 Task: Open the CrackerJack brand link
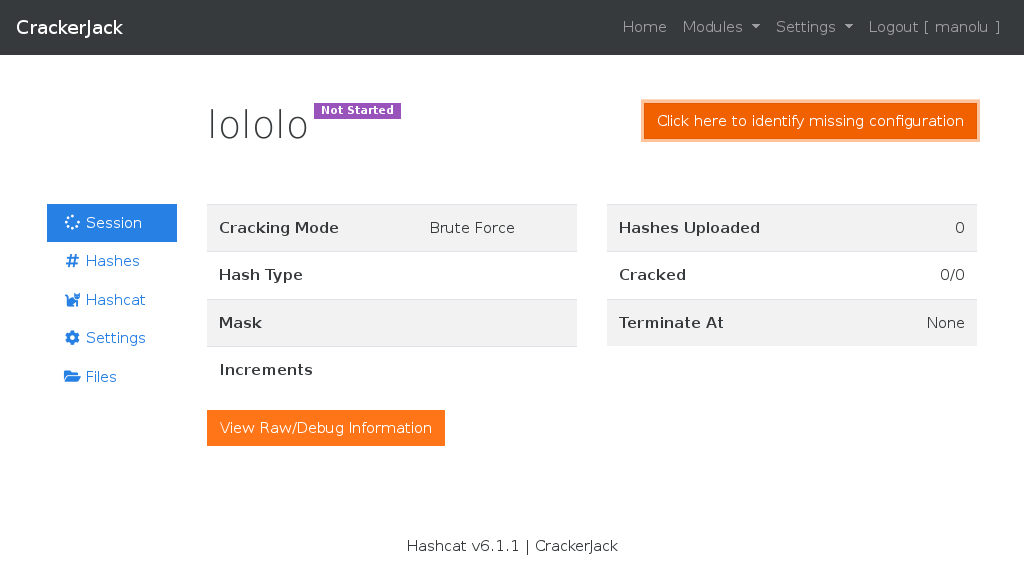69,27
